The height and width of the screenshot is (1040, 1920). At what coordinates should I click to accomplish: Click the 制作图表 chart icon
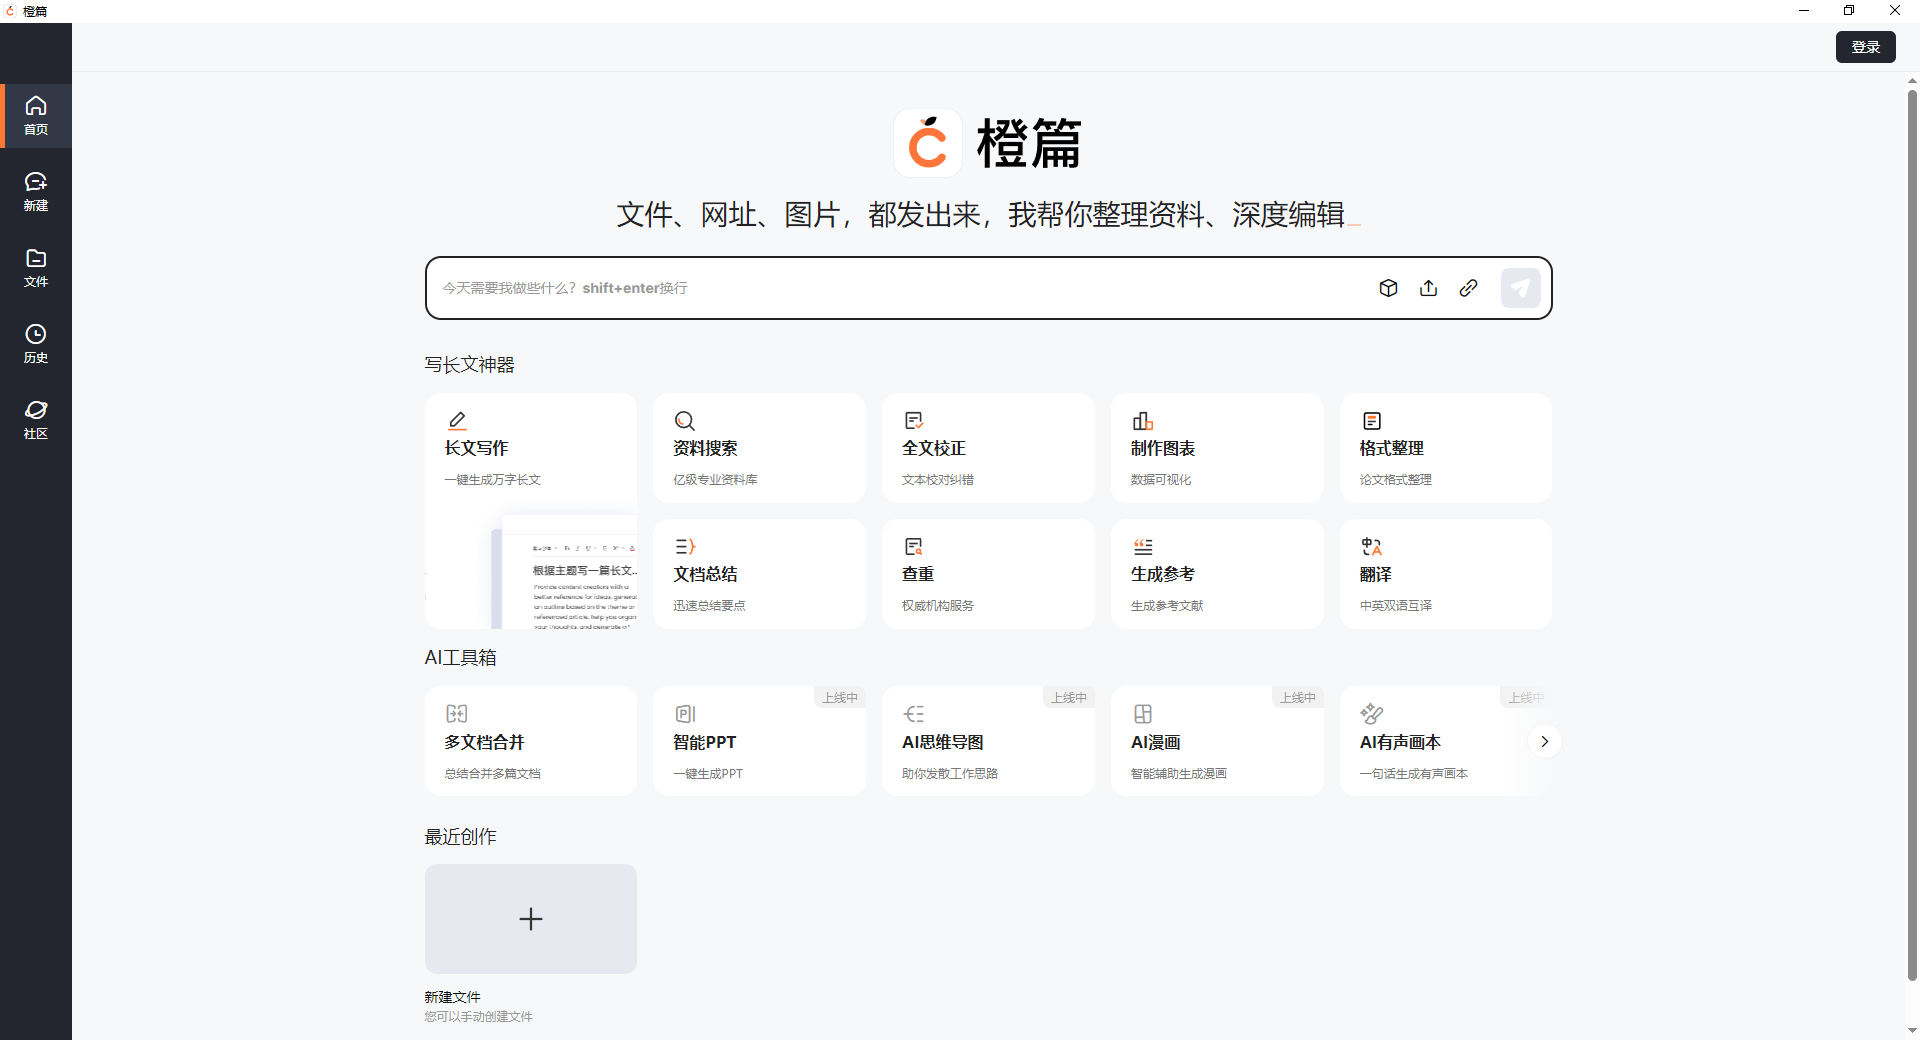point(1143,420)
